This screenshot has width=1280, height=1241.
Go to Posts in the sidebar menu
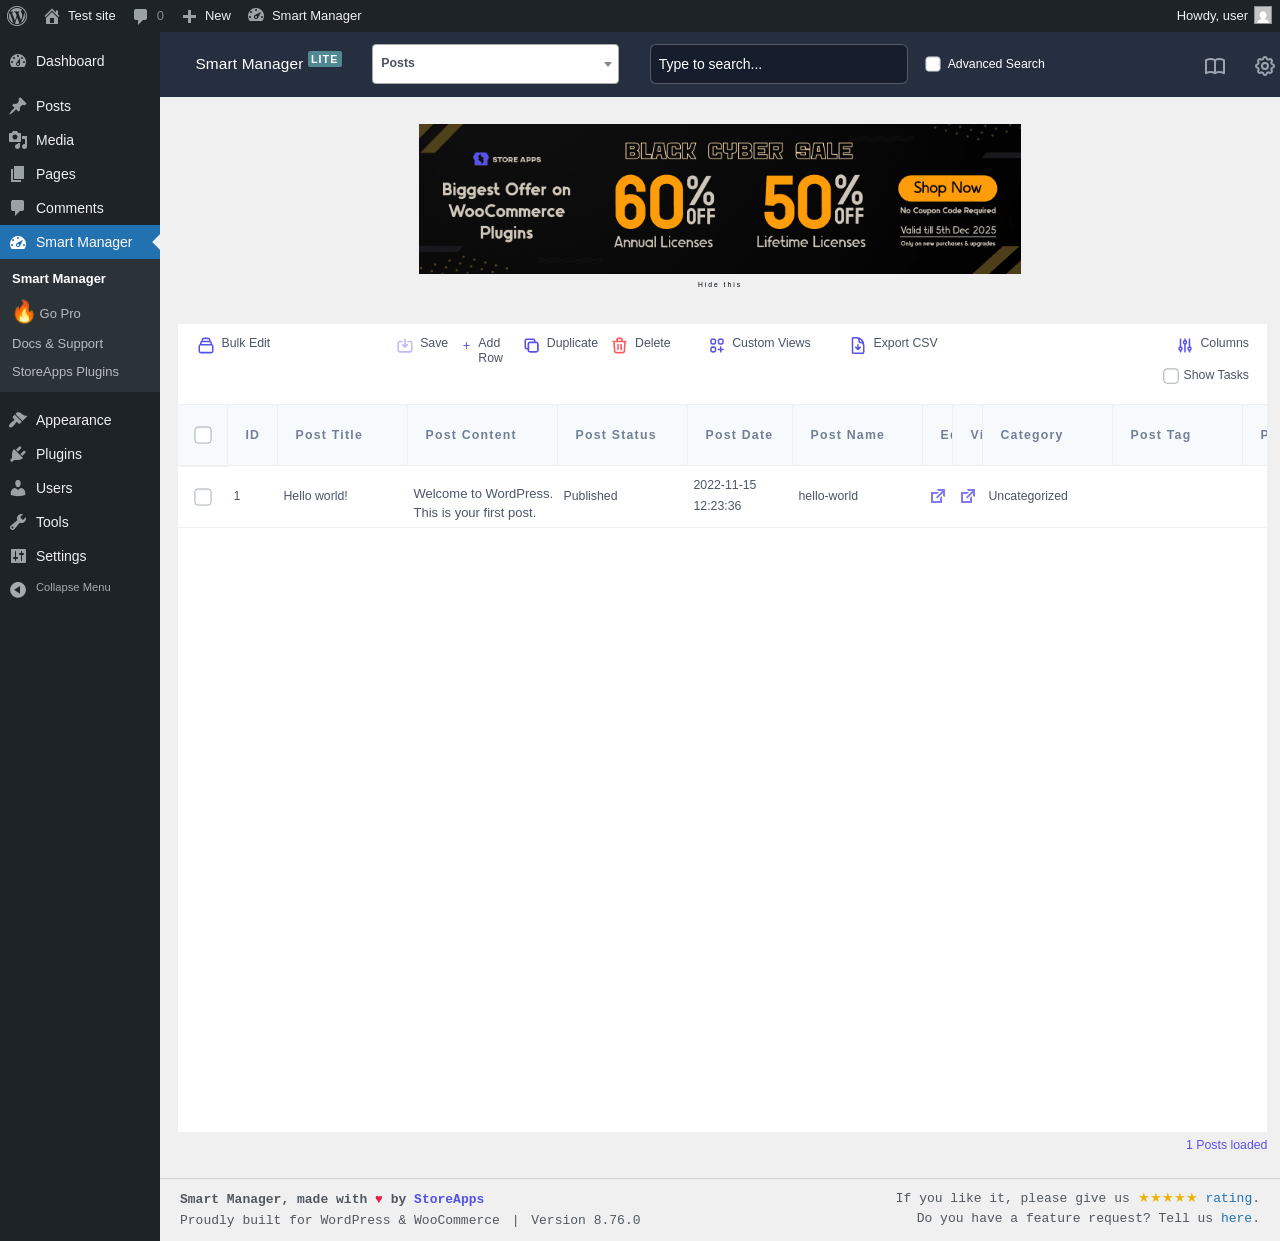coord(80,106)
